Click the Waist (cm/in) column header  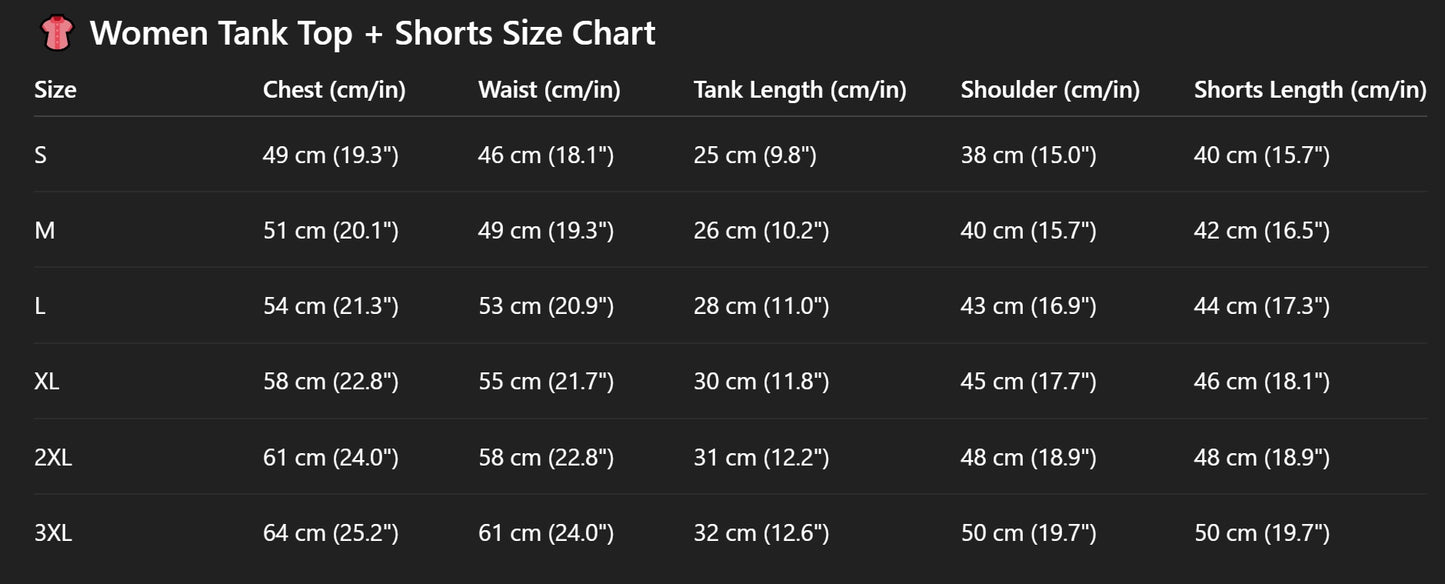(x=549, y=90)
